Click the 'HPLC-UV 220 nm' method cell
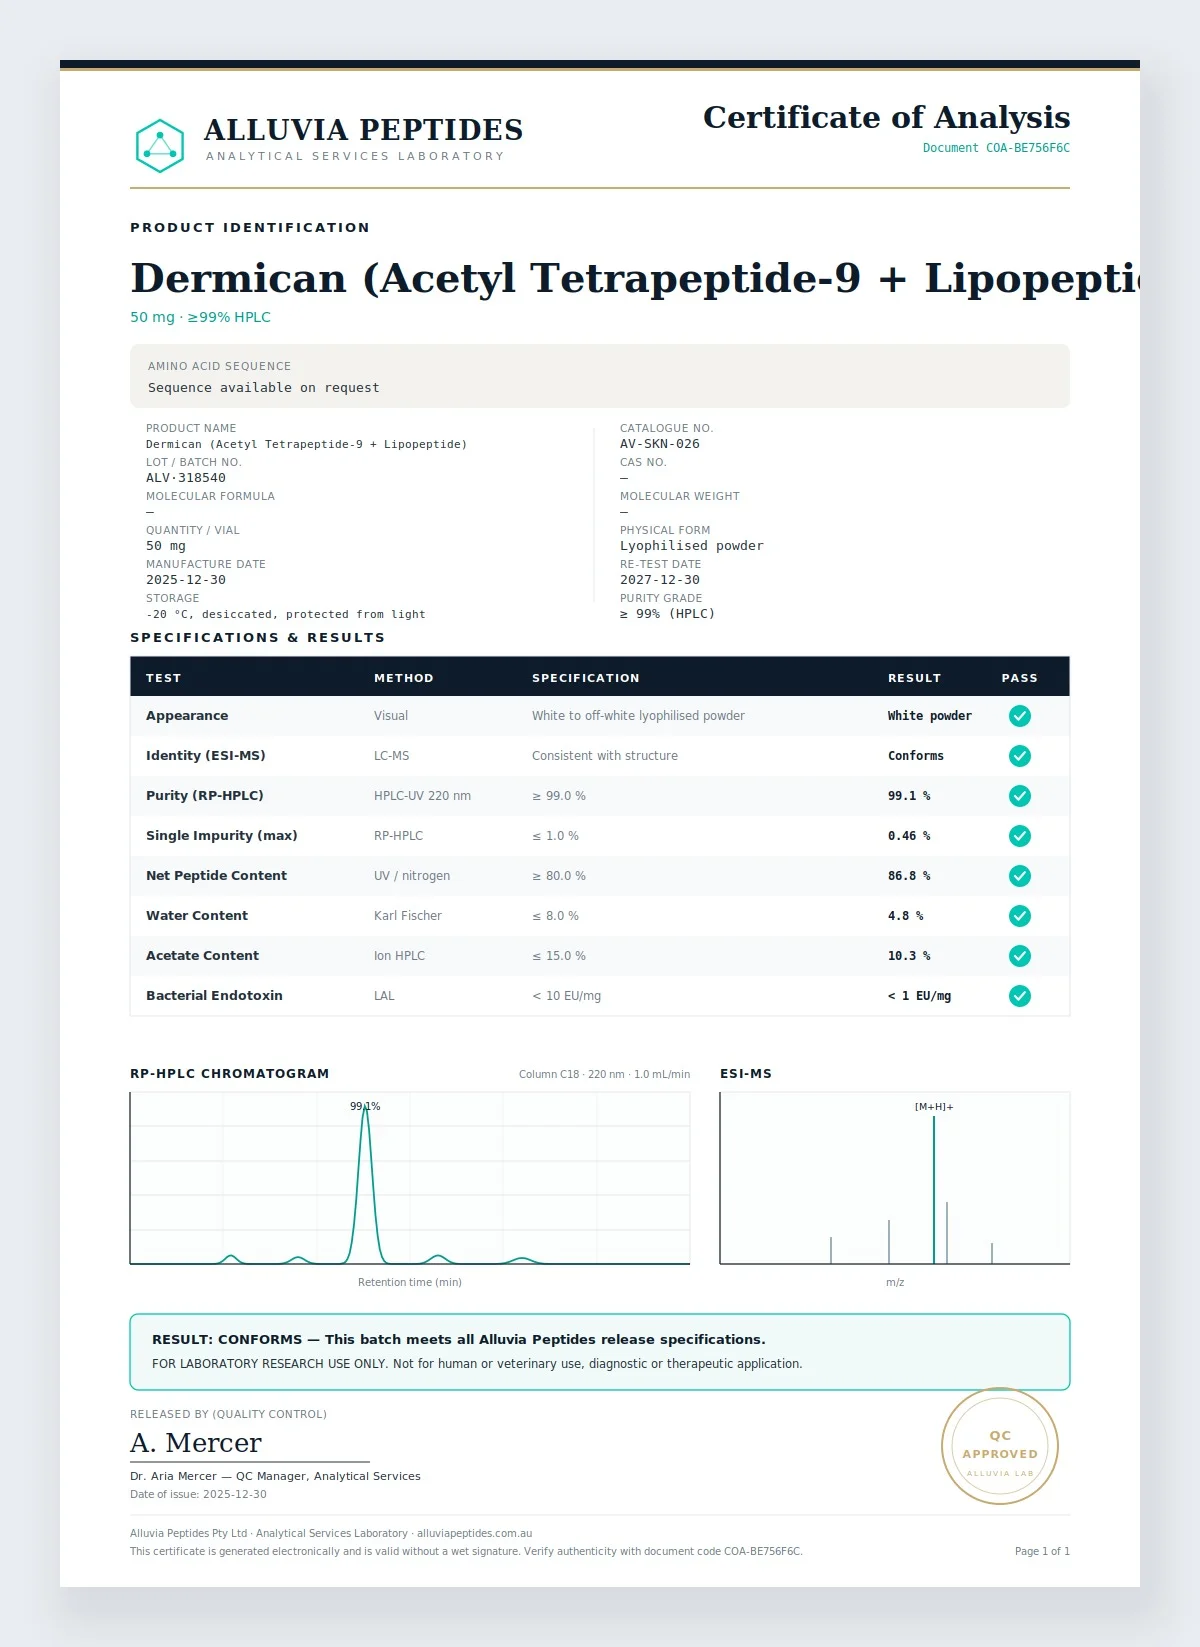Image resolution: width=1200 pixels, height=1647 pixels. click(x=422, y=796)
